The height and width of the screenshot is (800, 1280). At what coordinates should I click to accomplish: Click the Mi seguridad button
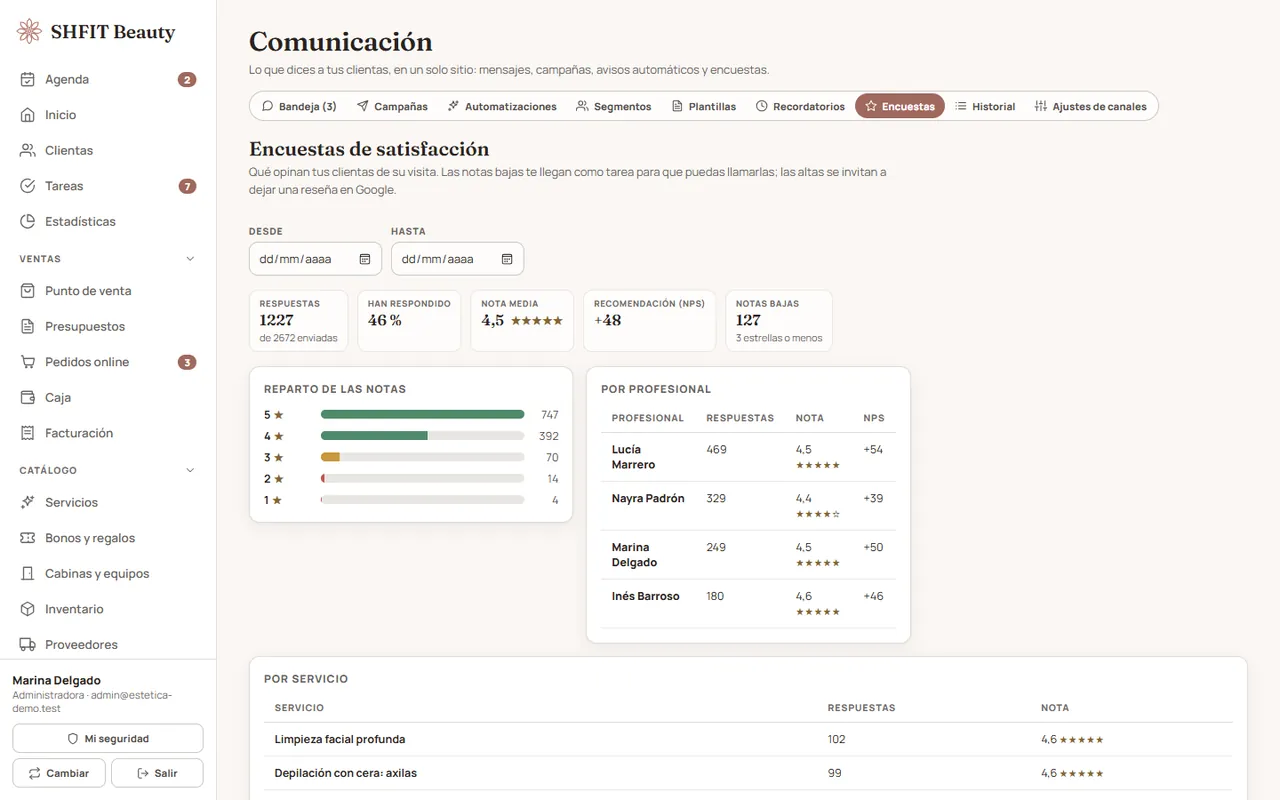pos(108,739)
